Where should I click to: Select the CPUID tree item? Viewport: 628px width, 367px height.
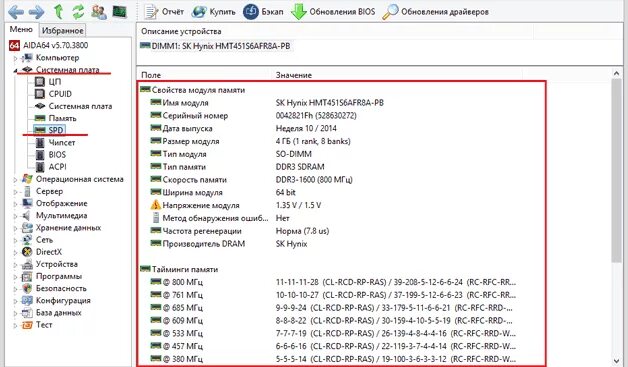click(53, 94)
